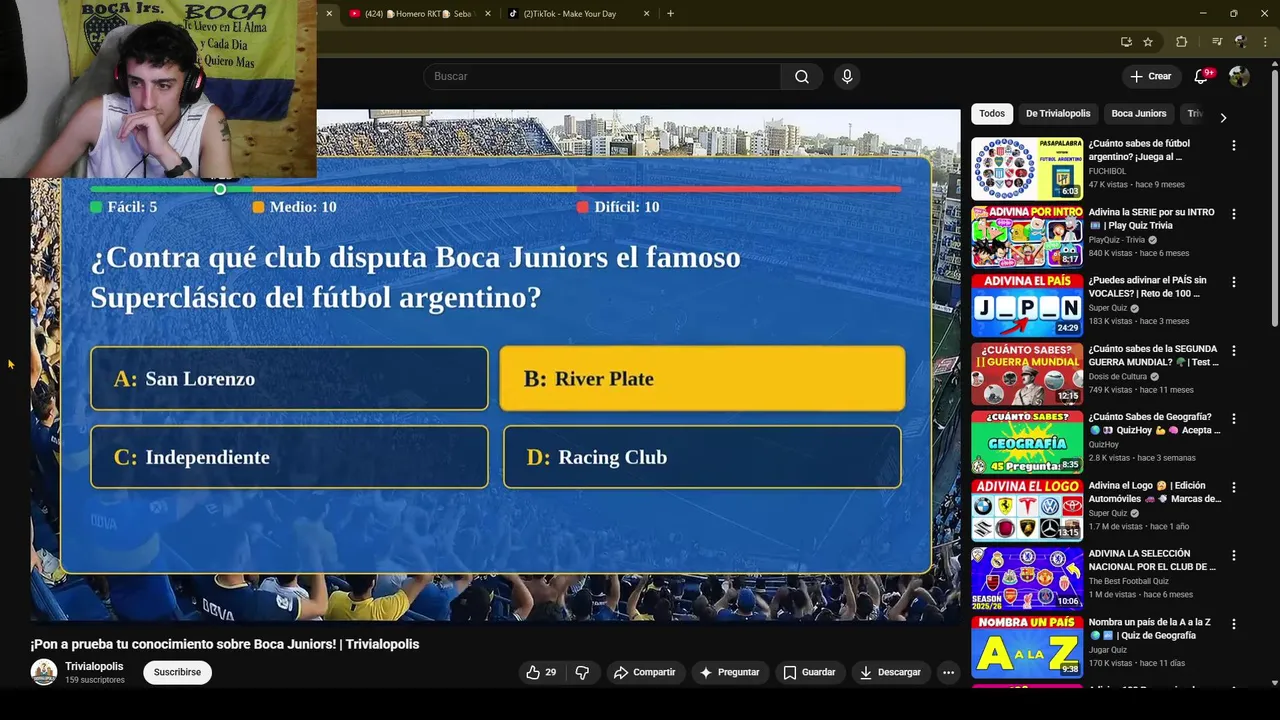Open options for Adivina el Logo video
Viewport: 1280px width, 720px height.
pos(1233,487)
